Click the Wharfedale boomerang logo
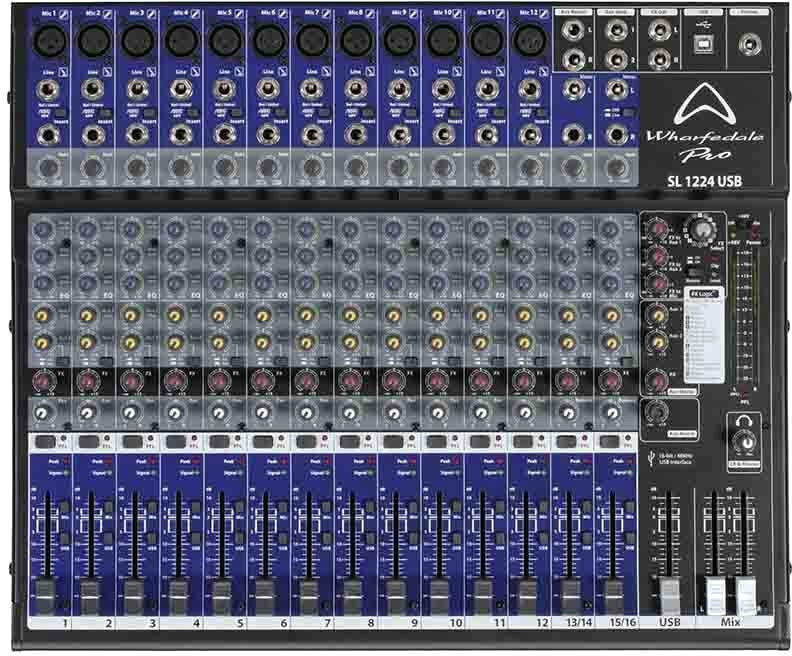792x656 pixels. 705,104
